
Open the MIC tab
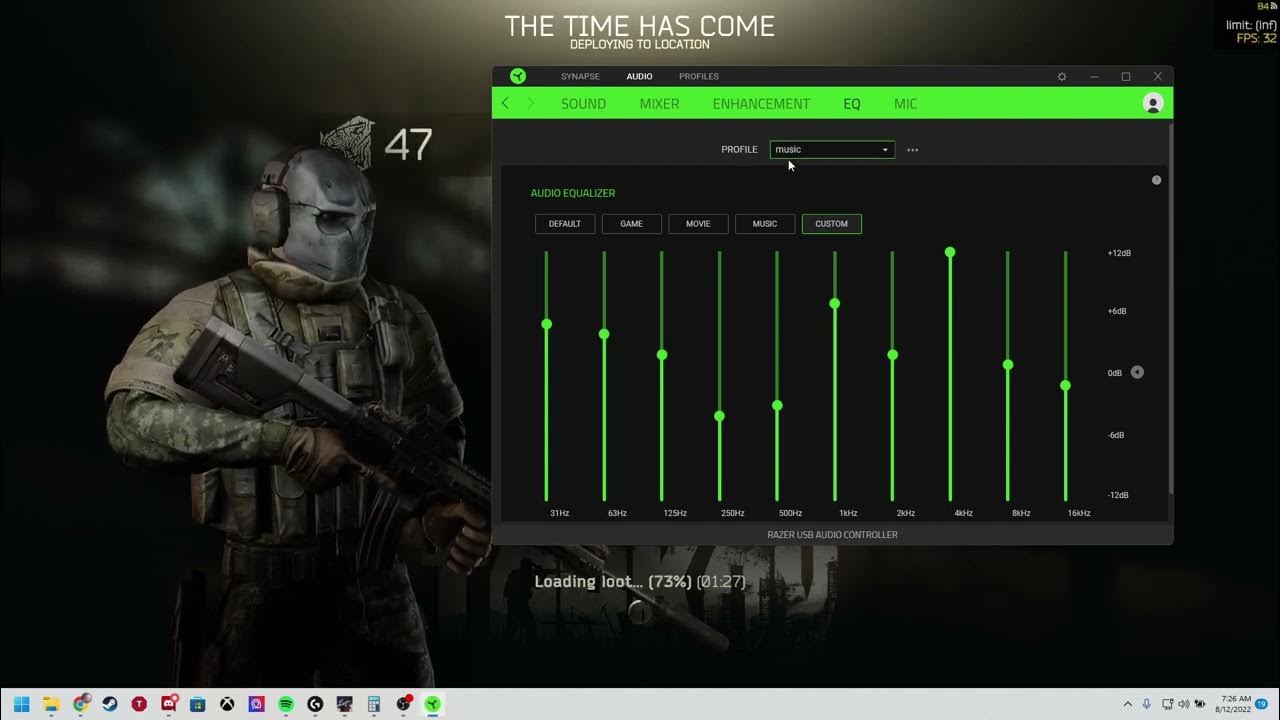905,104
